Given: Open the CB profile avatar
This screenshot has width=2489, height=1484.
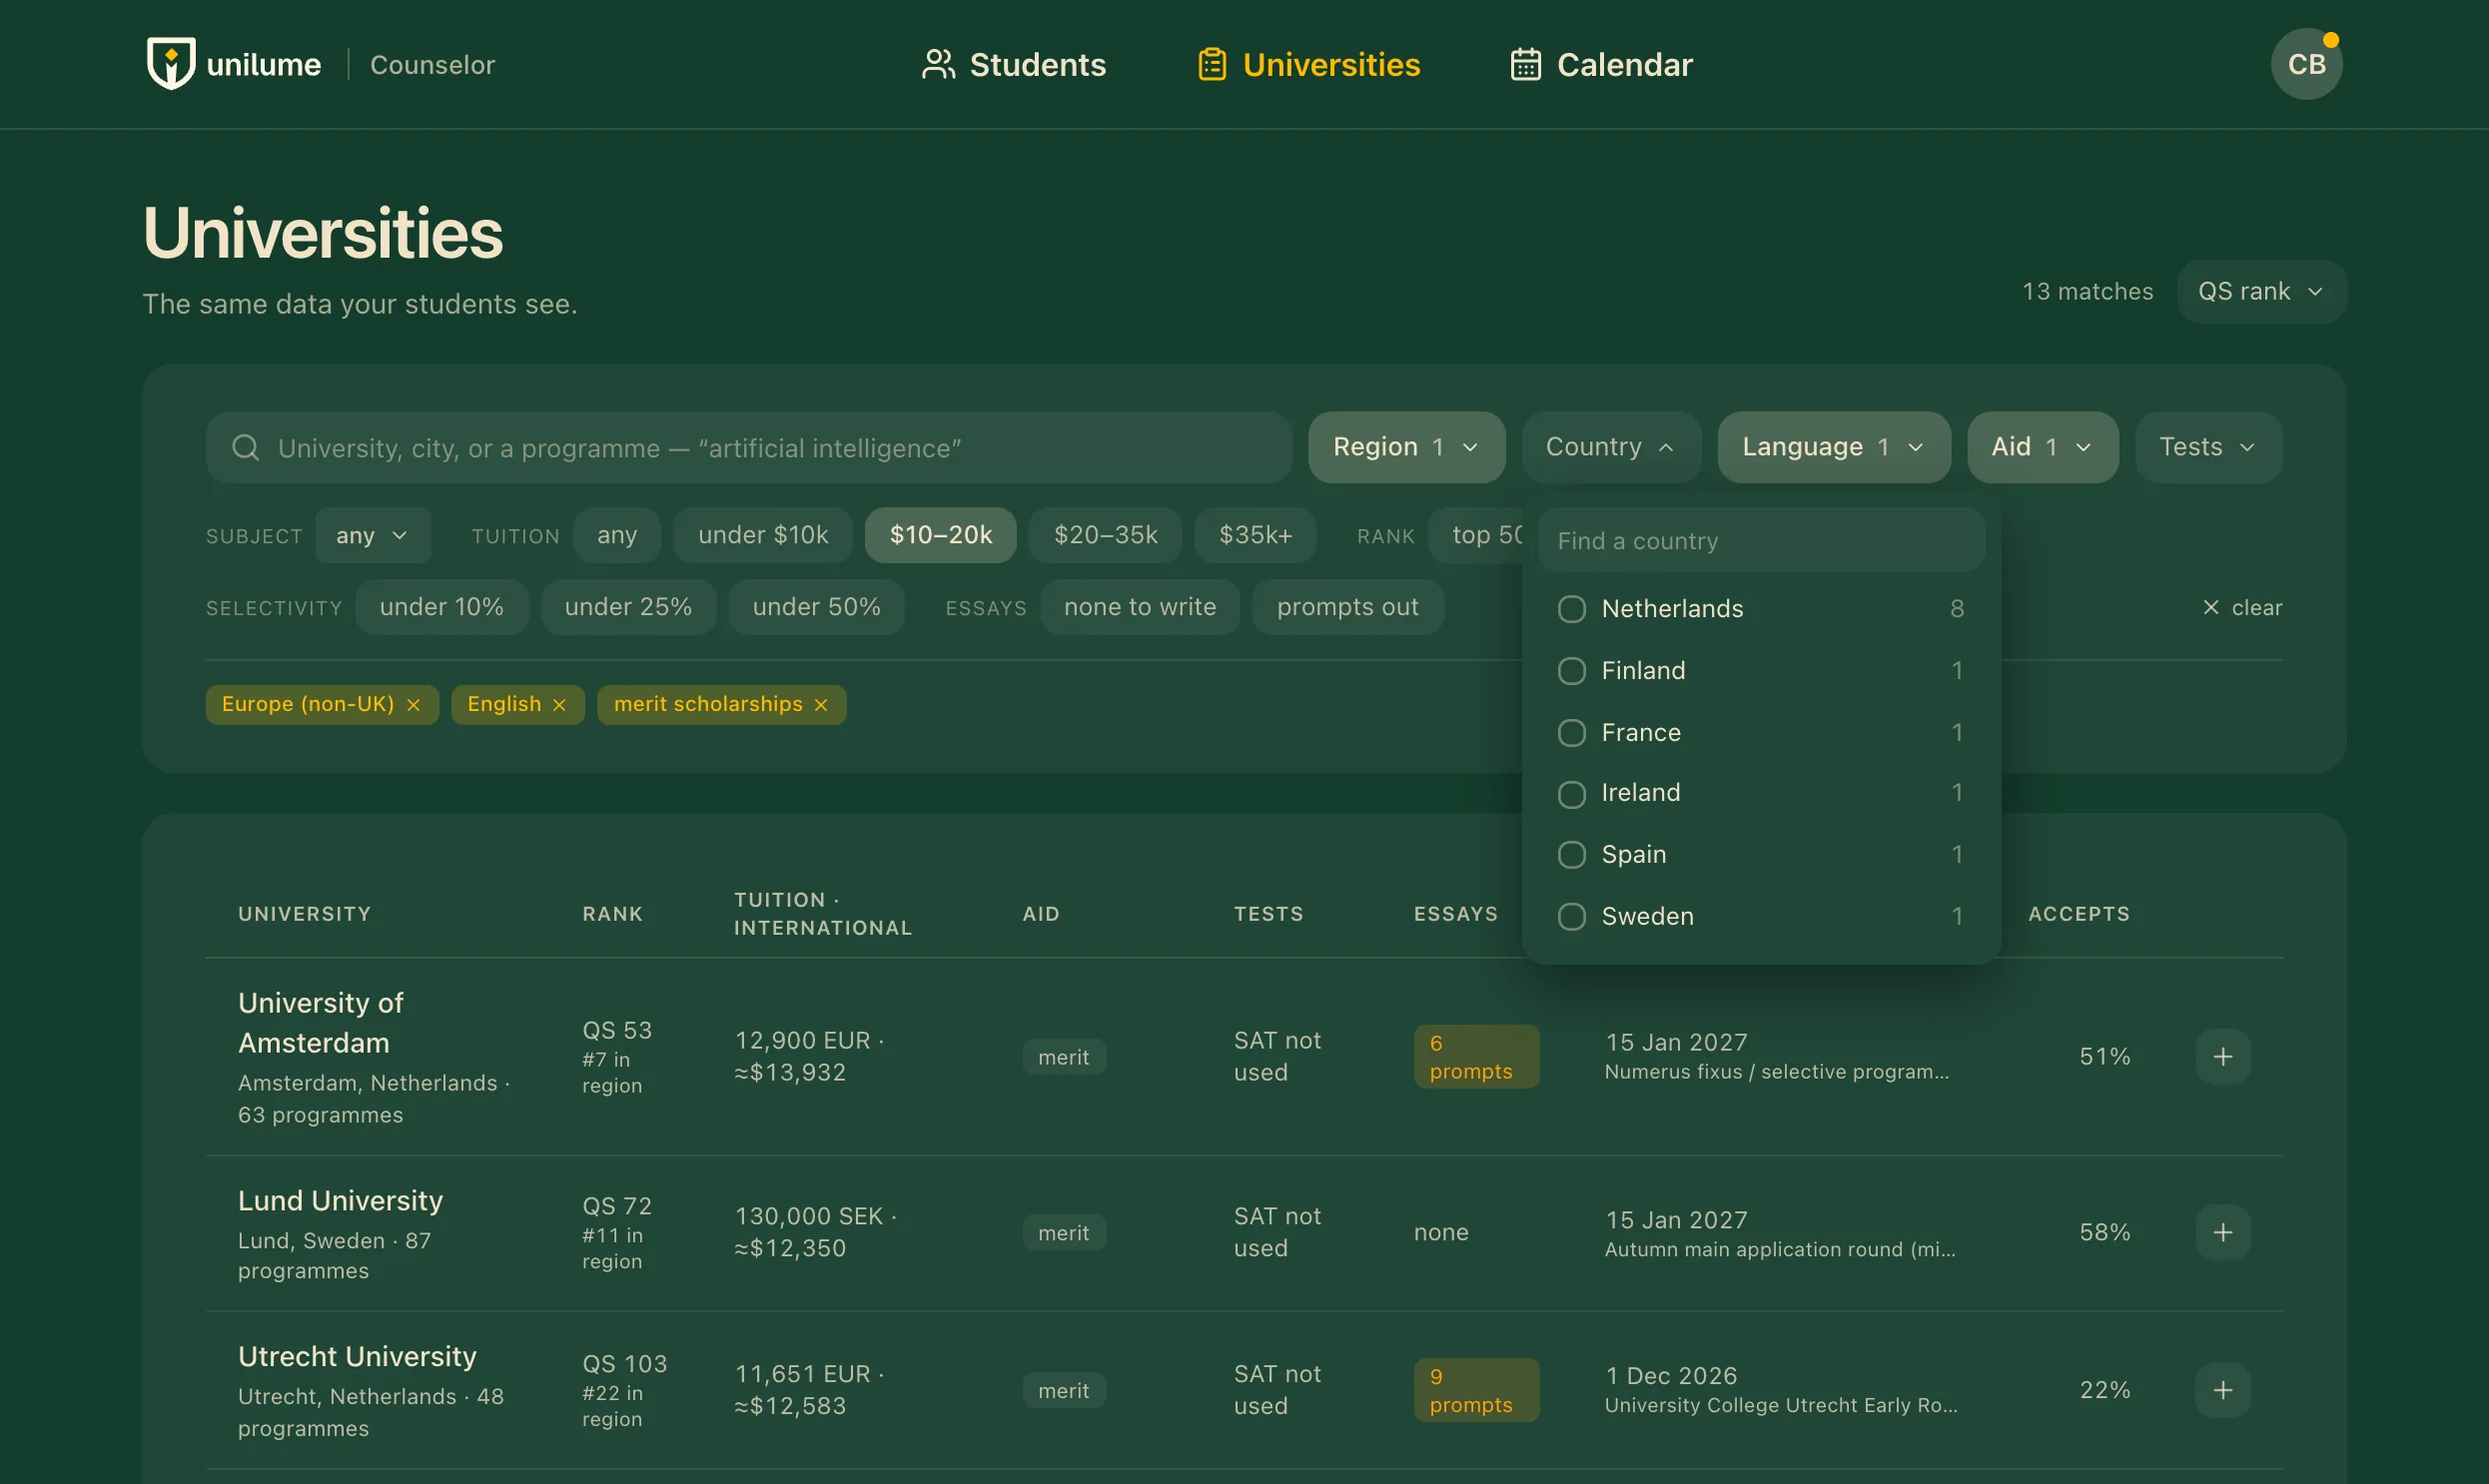Looking at the screenshot, I should [2306, 64].
